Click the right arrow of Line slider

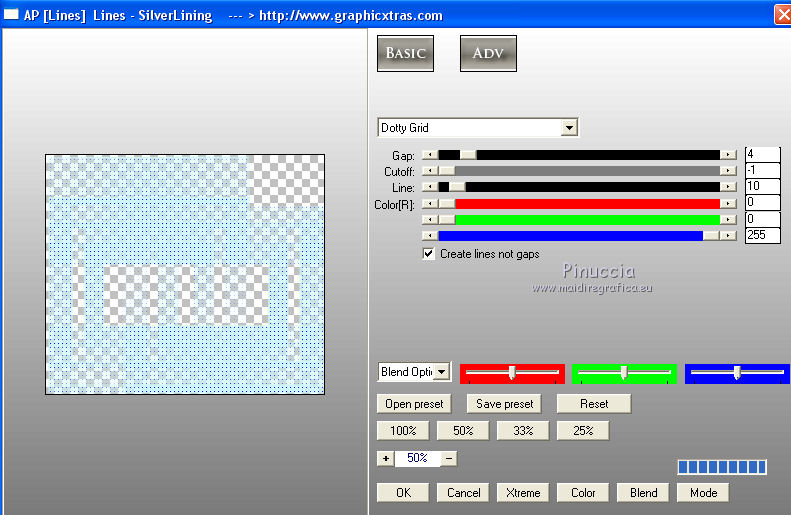coord(728,187)
